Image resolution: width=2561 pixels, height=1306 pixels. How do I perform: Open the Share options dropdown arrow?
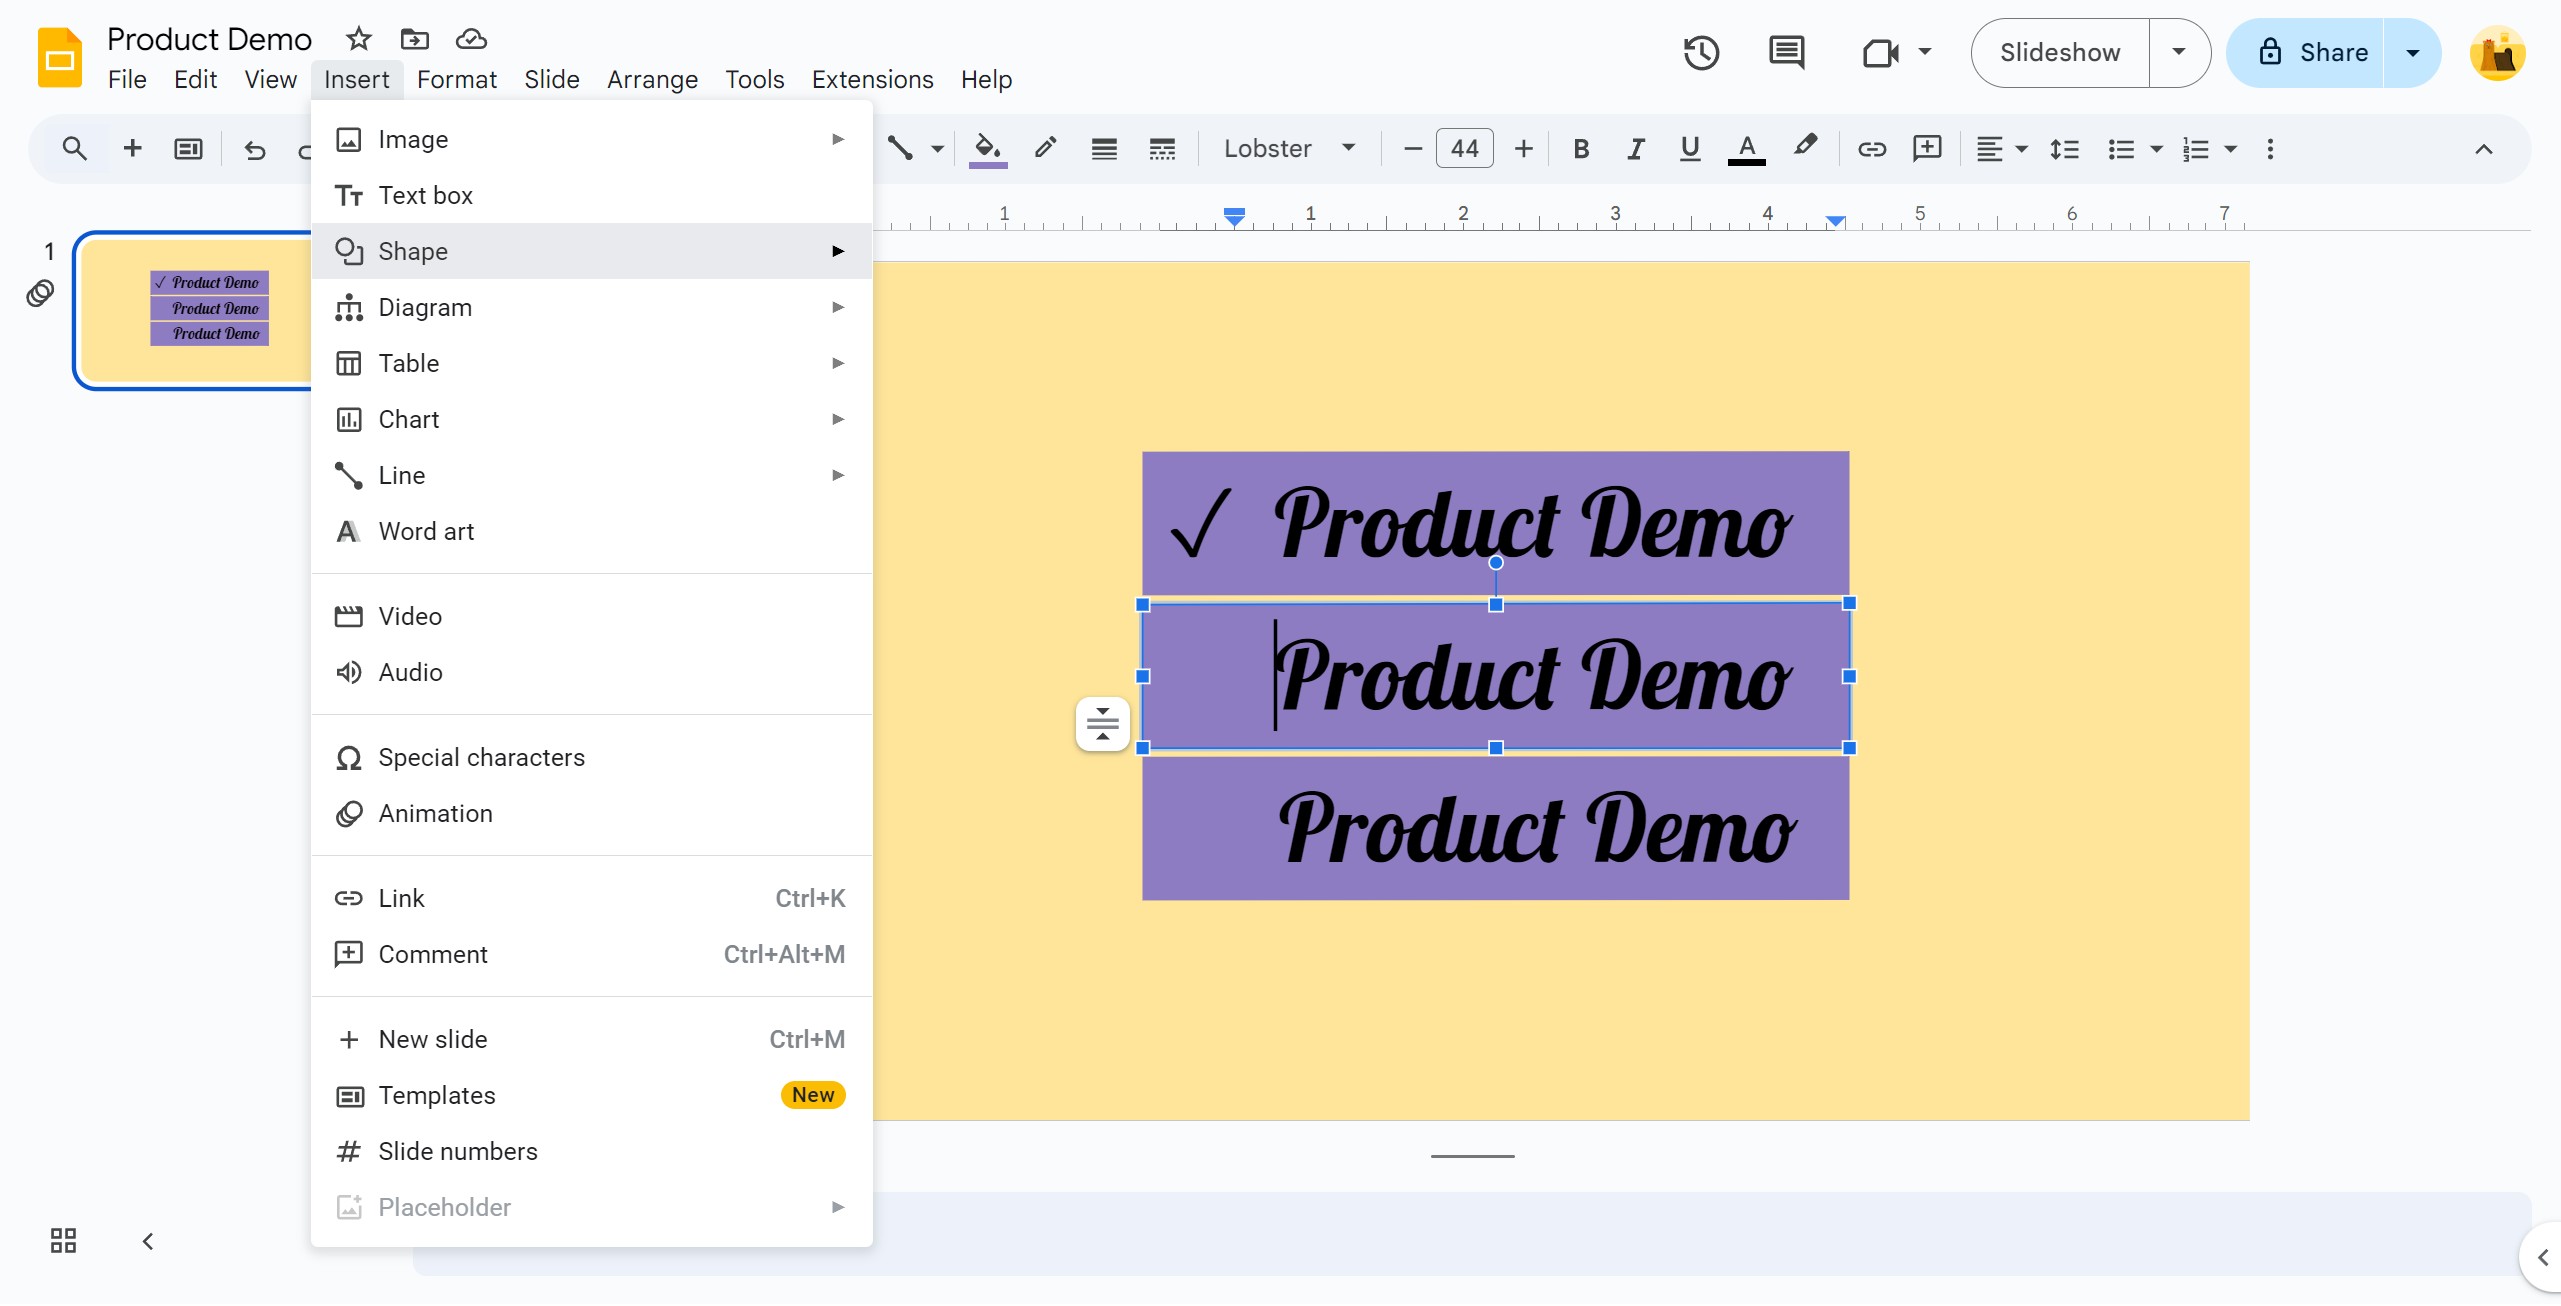(x=2412, y=53)
